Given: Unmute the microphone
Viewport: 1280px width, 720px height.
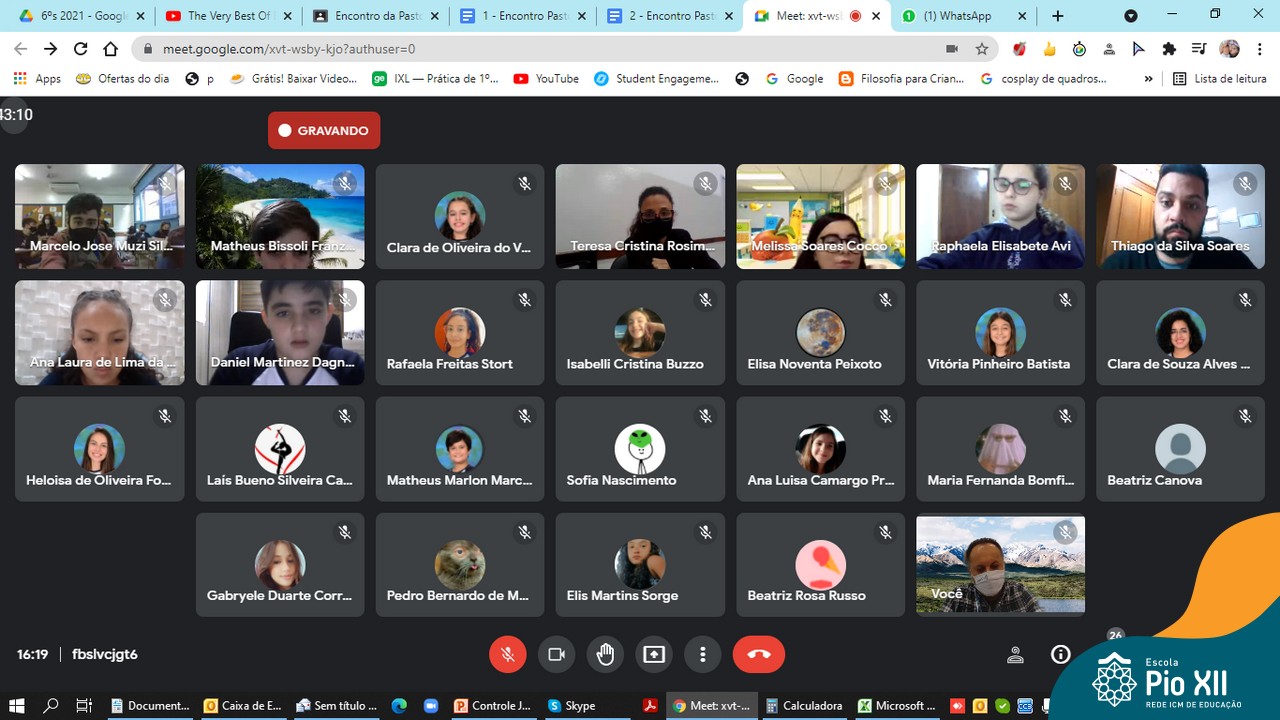Looking at the screenshot, I should click(508, 654).
